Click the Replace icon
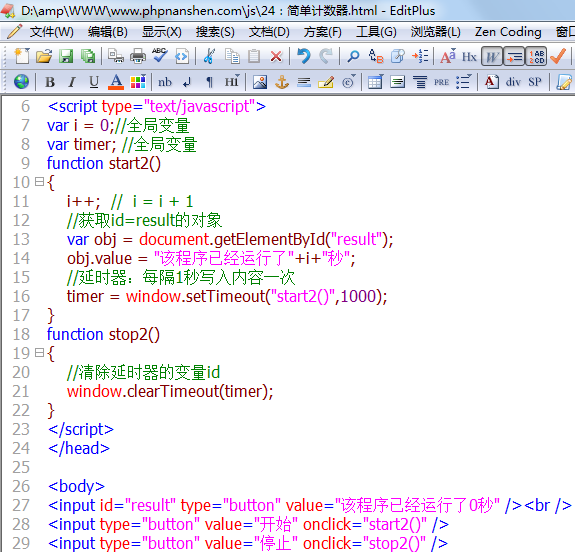The image size is (575, 552). click(x=376, y=56)
